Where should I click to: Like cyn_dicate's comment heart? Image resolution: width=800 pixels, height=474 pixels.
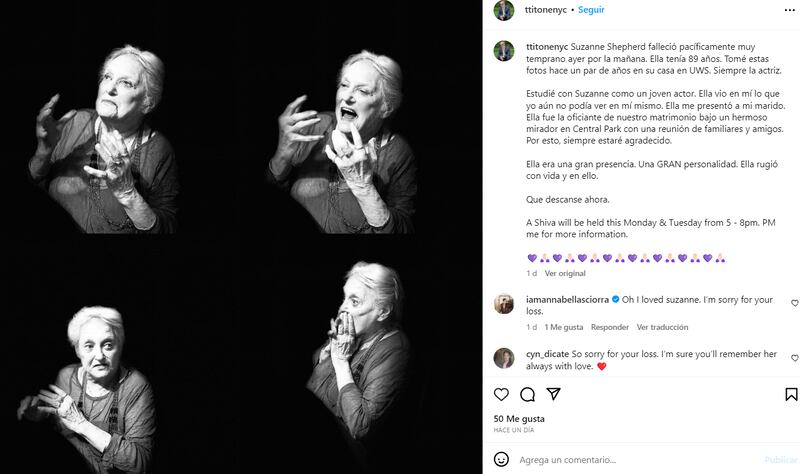(795, 358)
